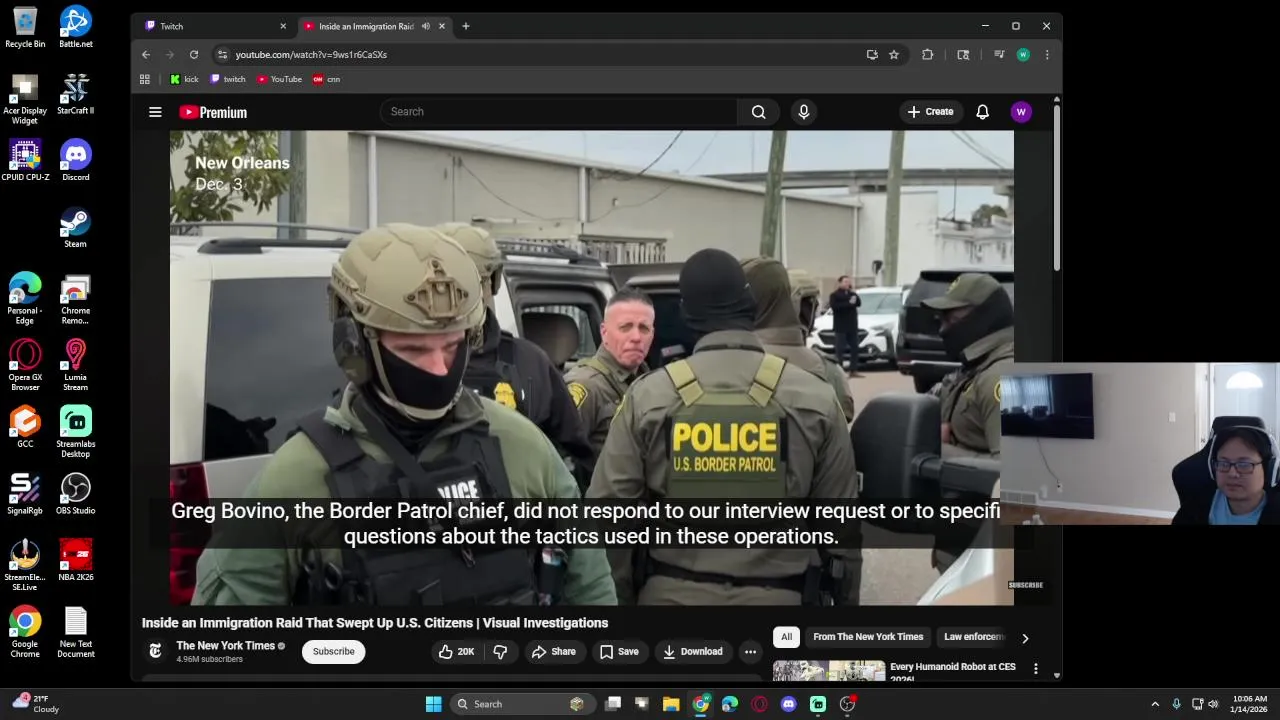Show hidden system tray icons

1155,704
